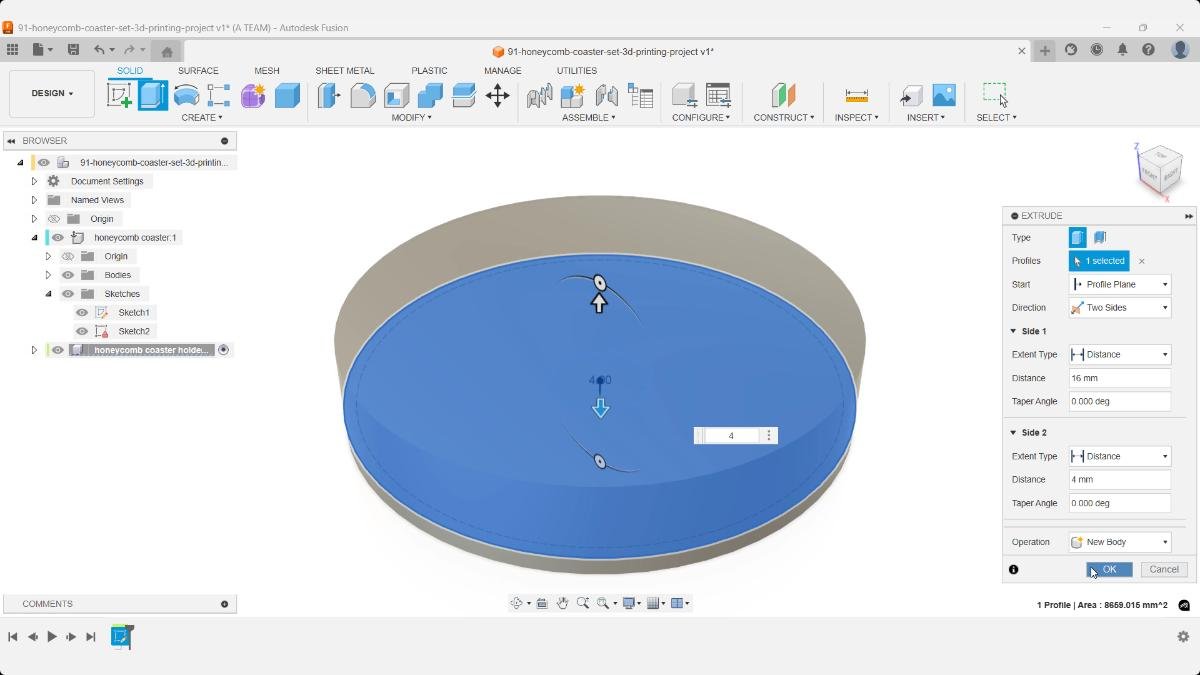The width and height of the screenshot is (1200, 675).
Task: Open the MODIFY menu label
Action: [411, 117]
